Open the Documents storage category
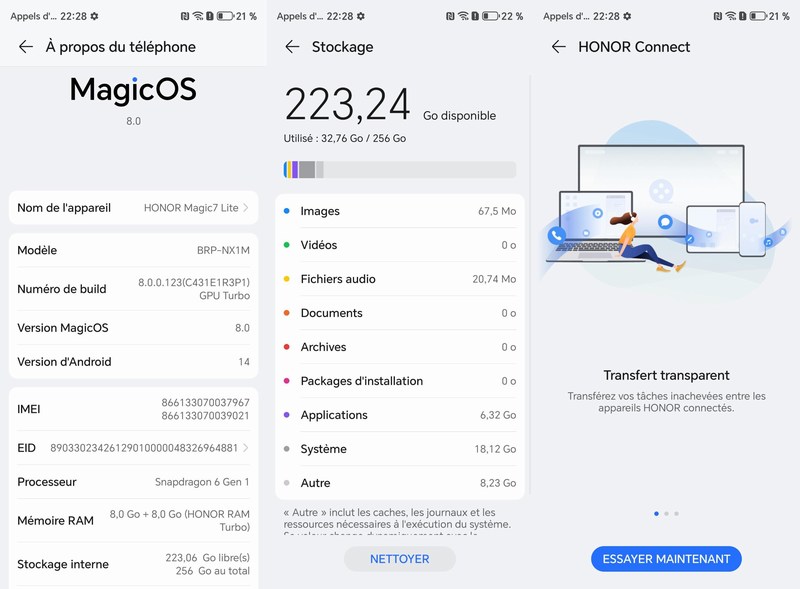 click(400, 313)
